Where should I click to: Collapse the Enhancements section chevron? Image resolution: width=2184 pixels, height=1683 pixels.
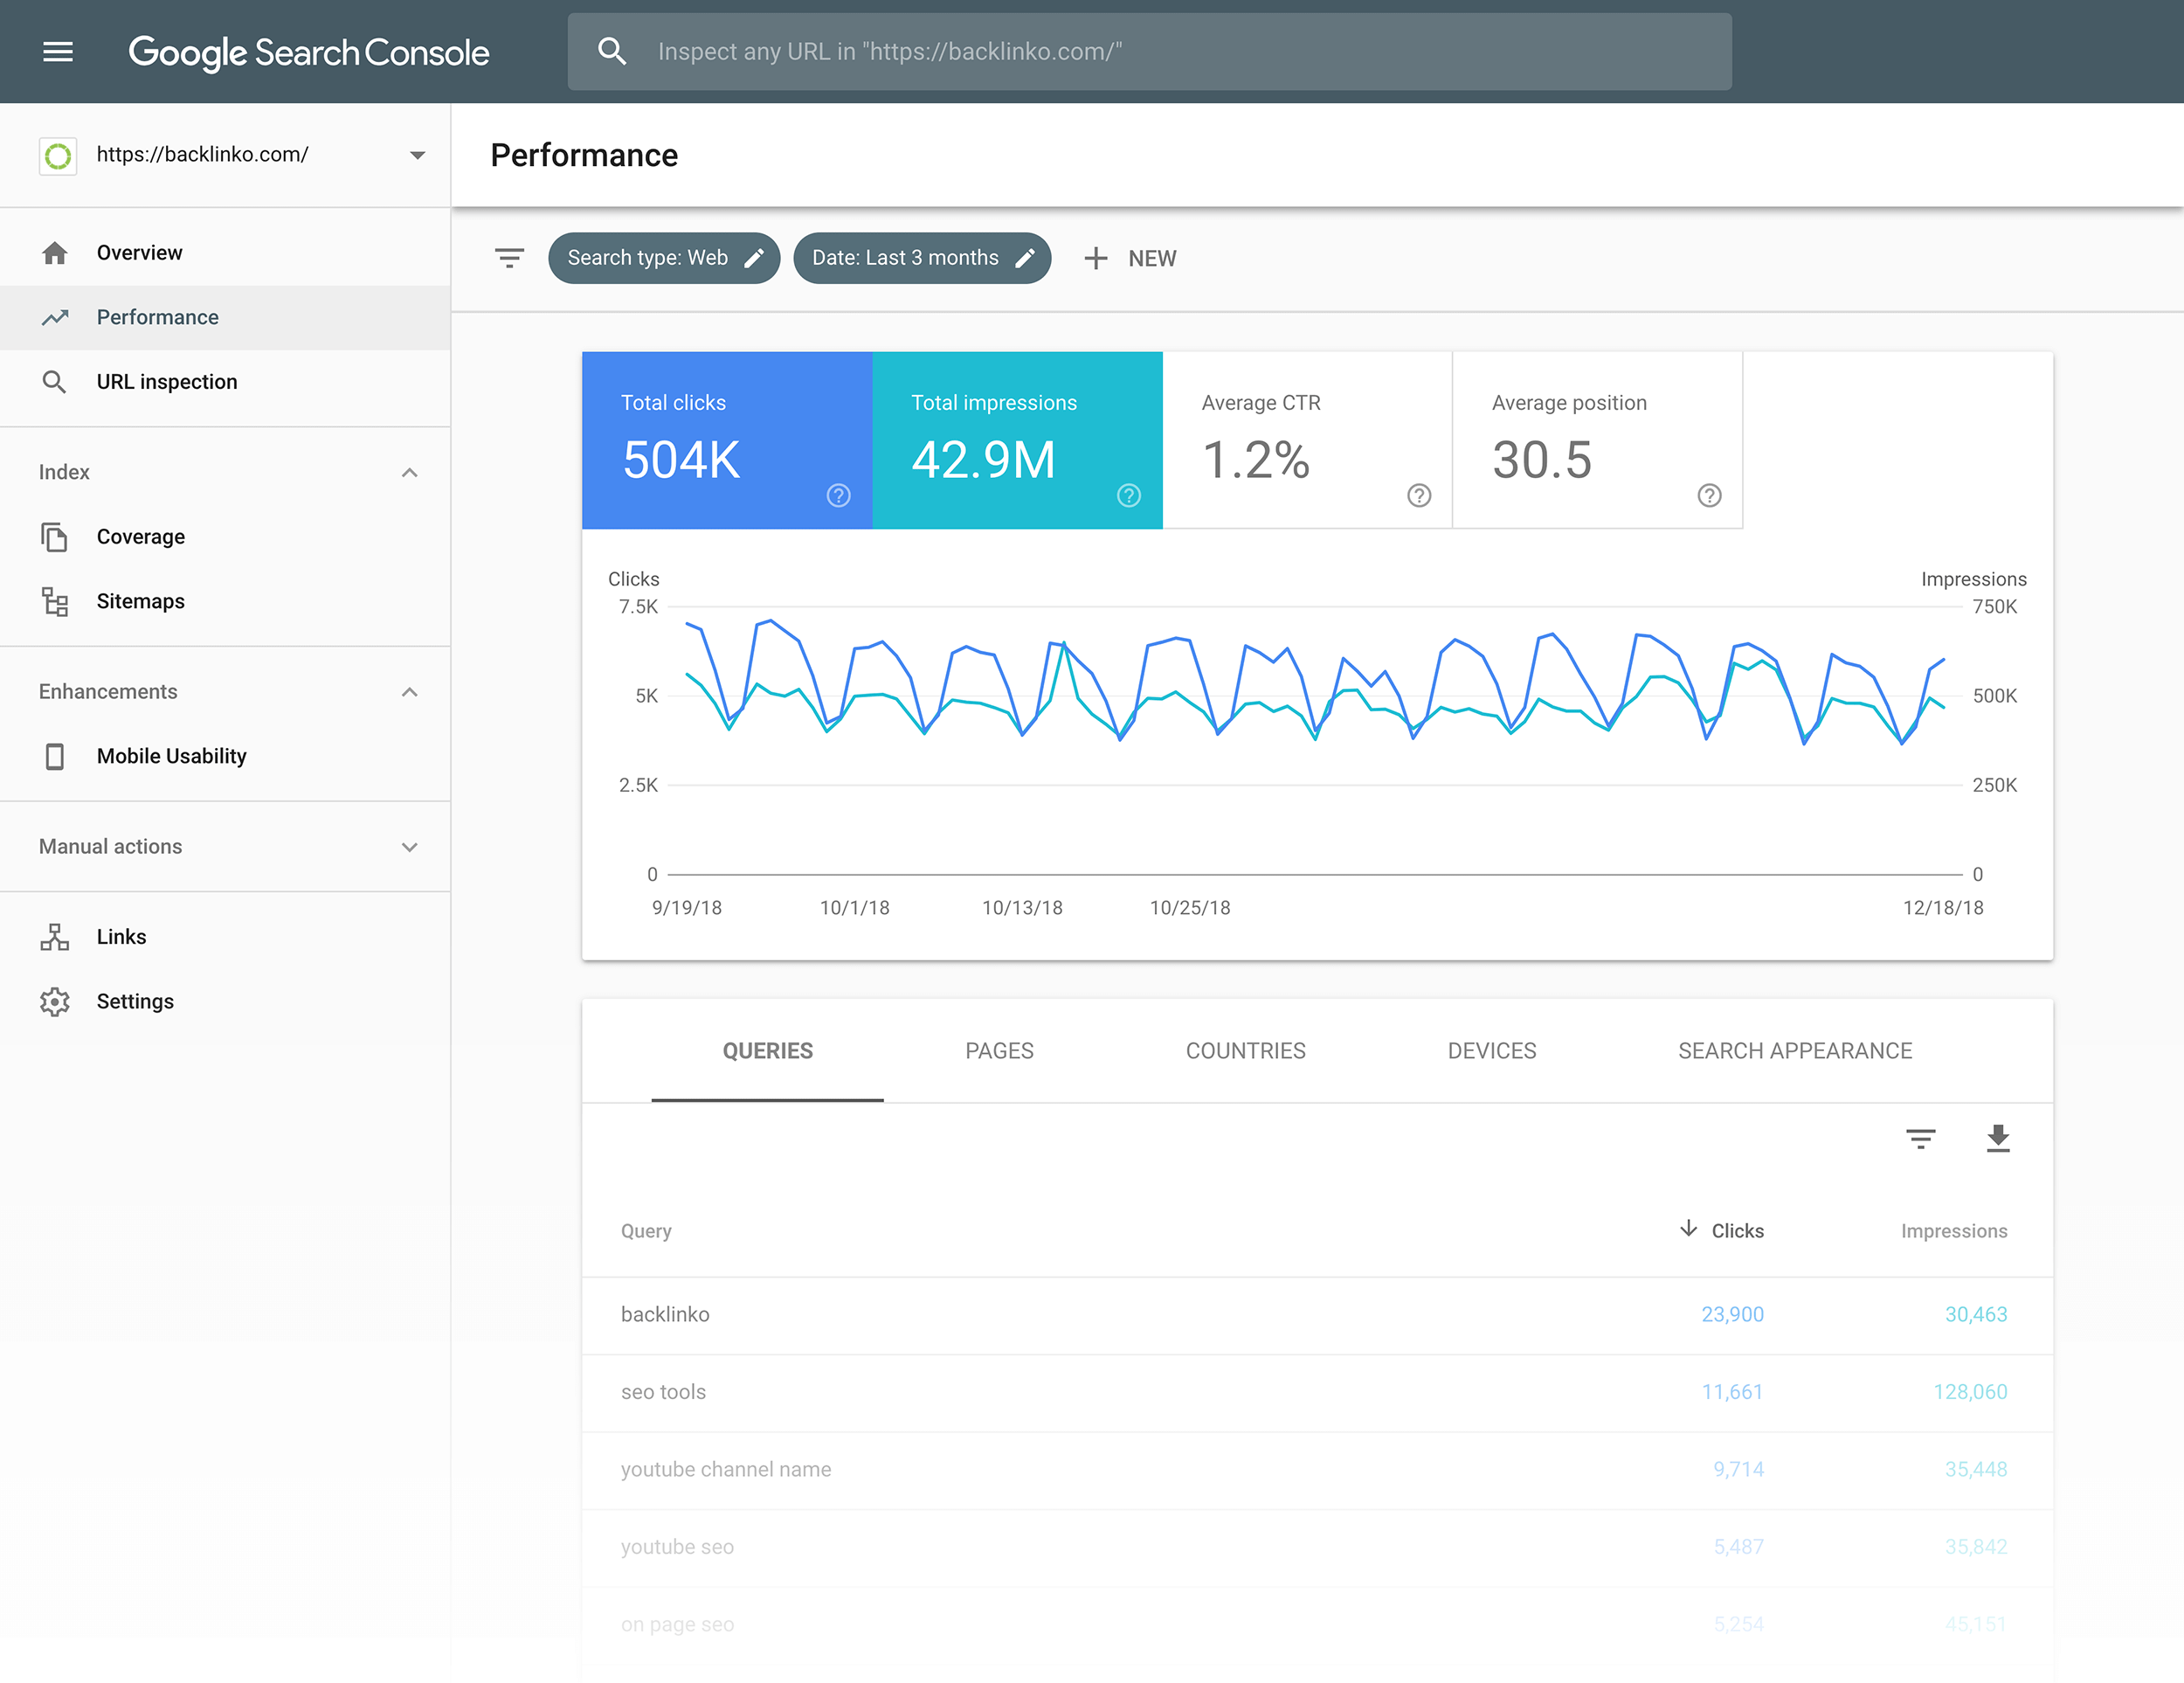pos(410,692)
